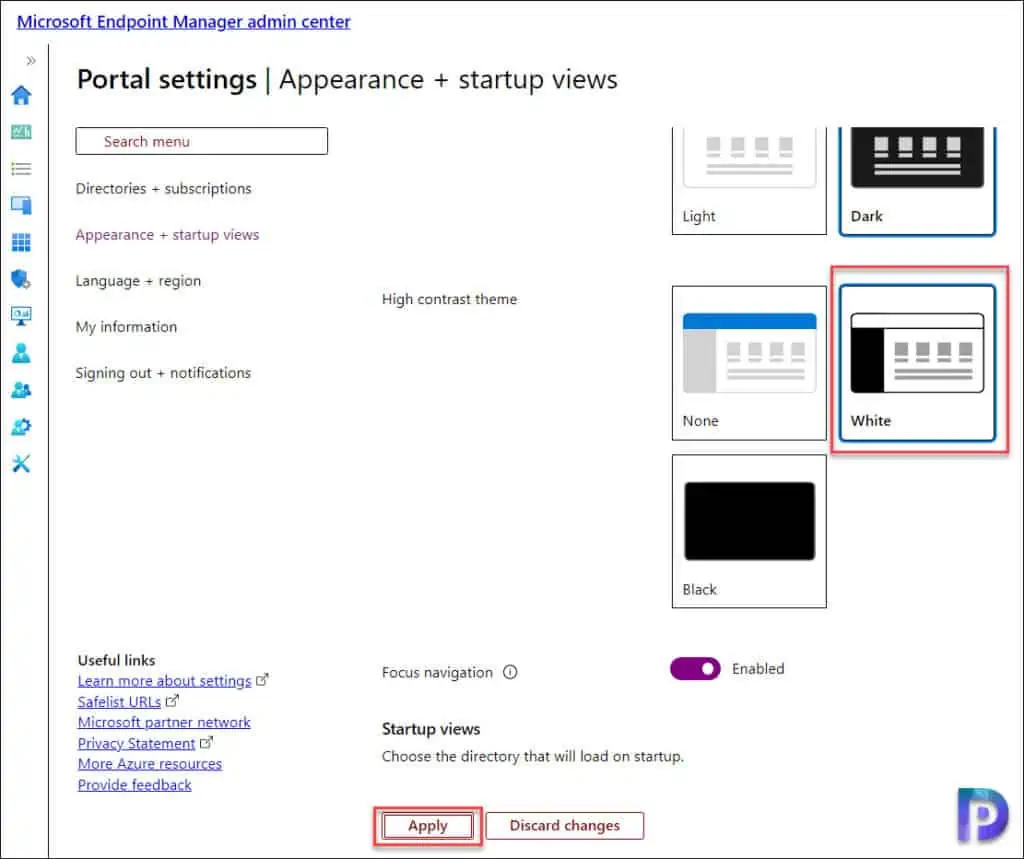1024x859 pixels.
Task: Click Focus navigation label text
Action: click(437, 672)
